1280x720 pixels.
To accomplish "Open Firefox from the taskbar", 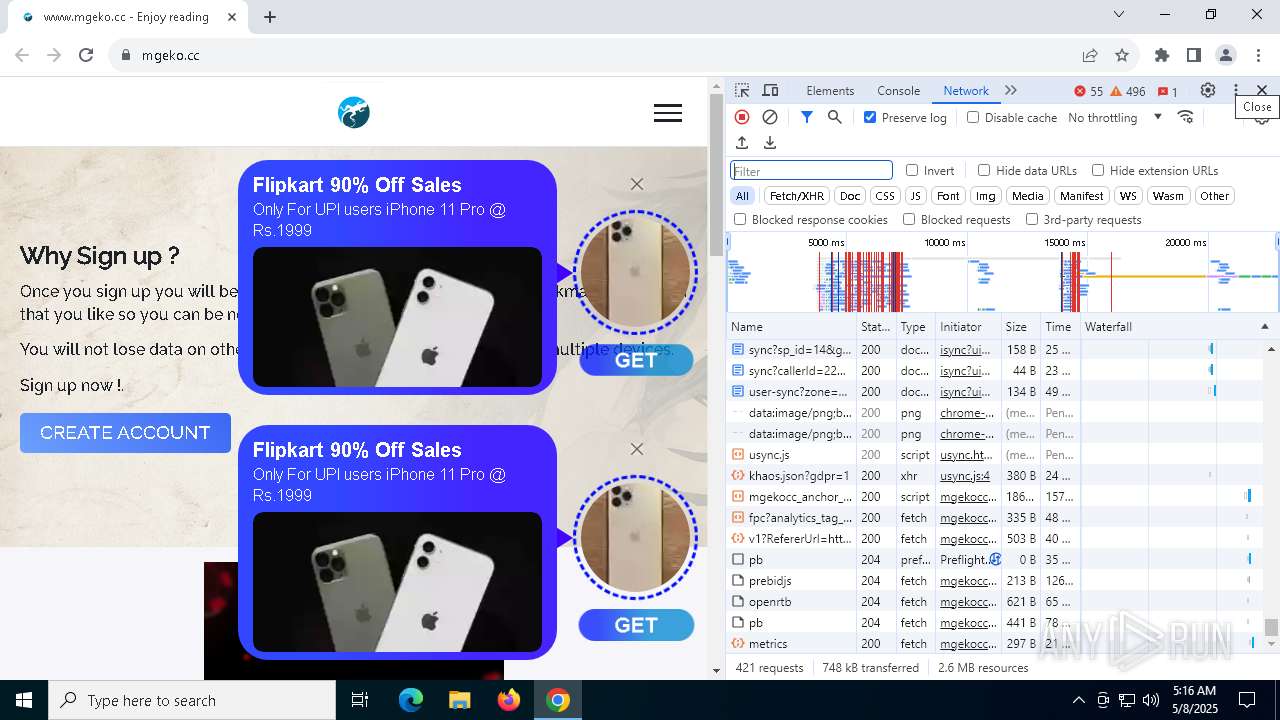I will pyautogui.click(x=509, y=700).
